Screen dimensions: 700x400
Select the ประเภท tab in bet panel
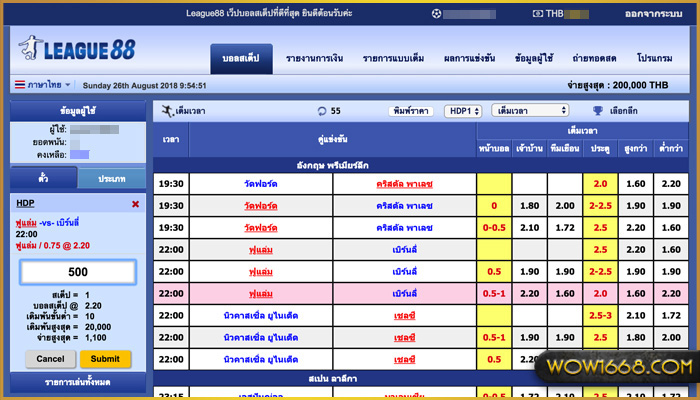click(111, 178)
